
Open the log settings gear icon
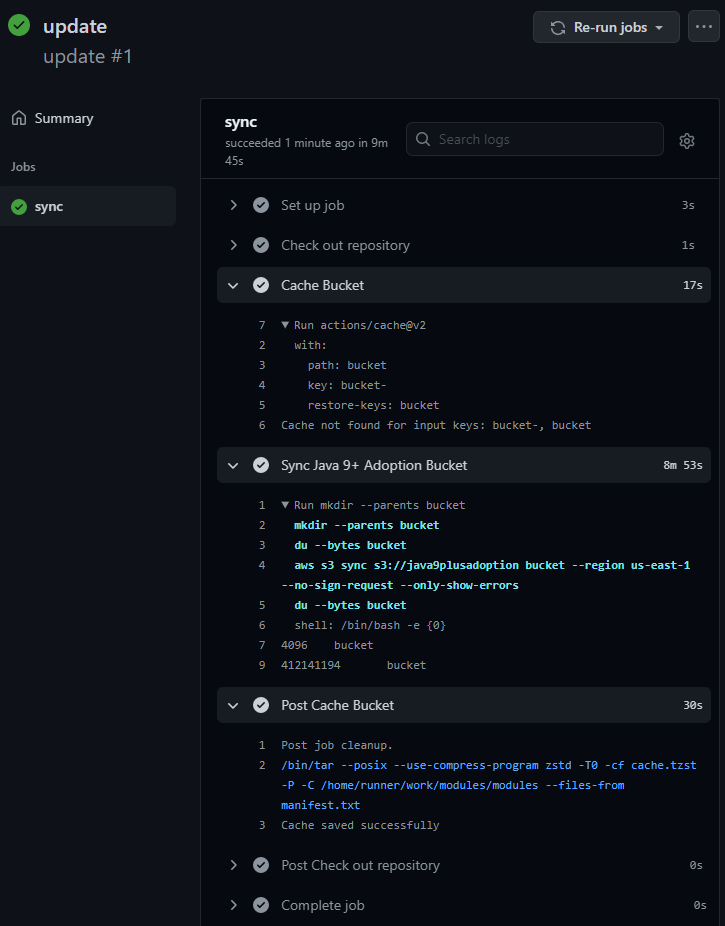[x=686, y=140]
